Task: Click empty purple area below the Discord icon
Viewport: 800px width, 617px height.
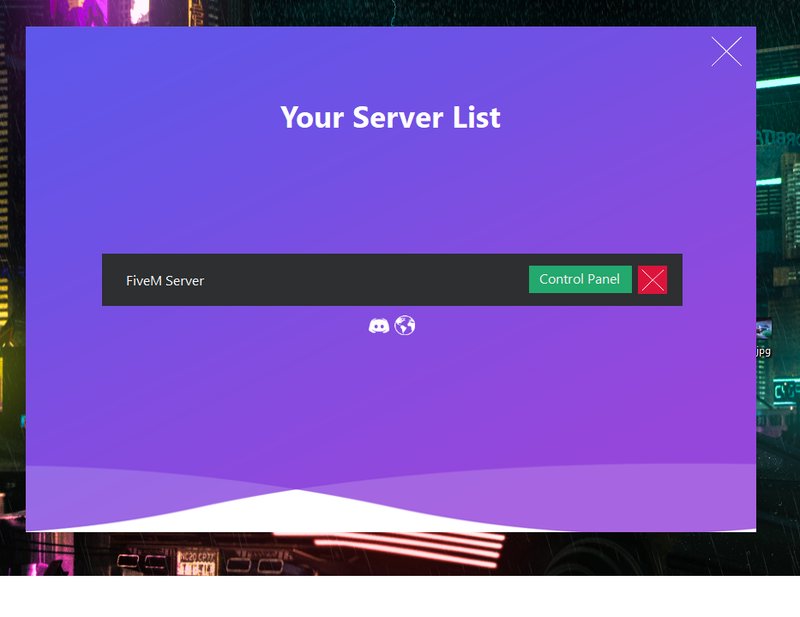Action: coord(390,400)
